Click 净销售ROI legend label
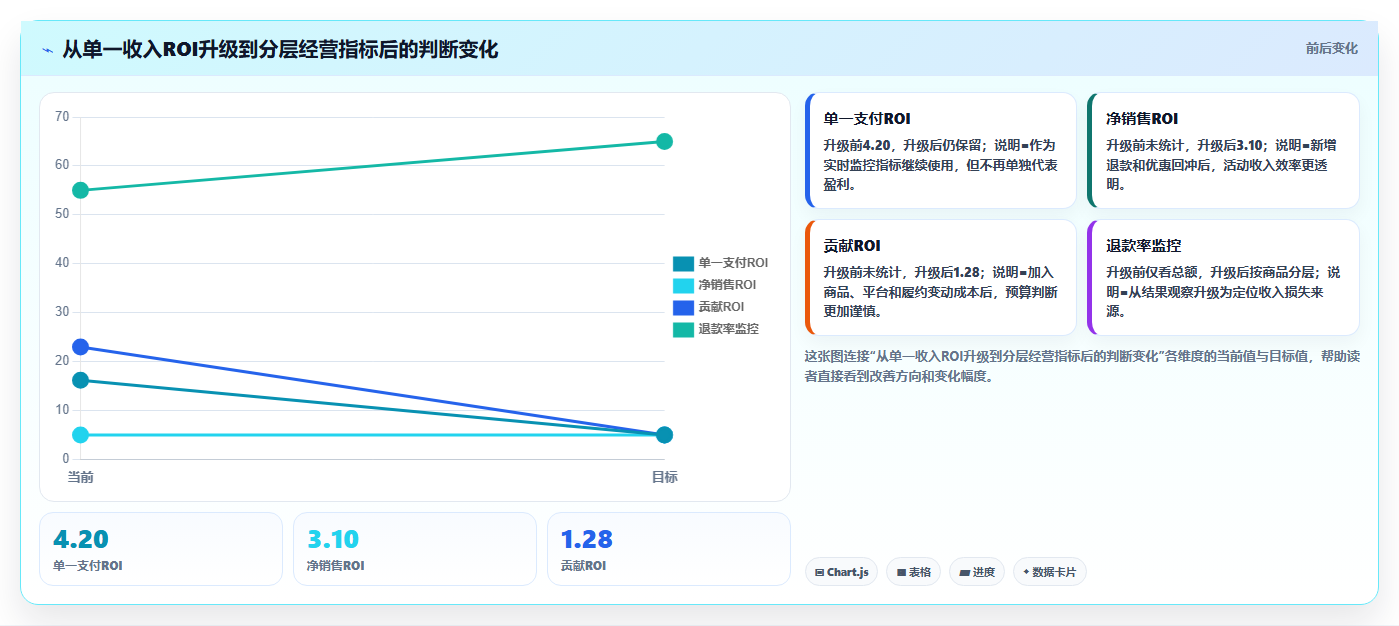The width and height of the screenshot is (1399, 626). tap(727, 285)
